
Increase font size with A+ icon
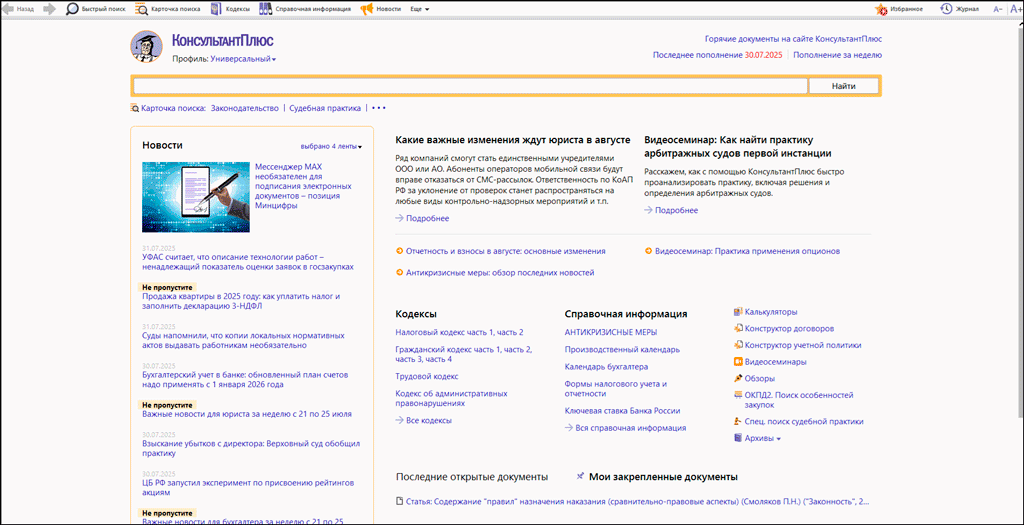click(1015, 9)
